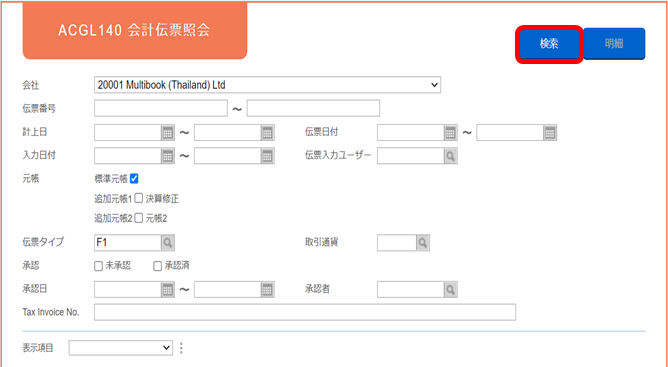Image resolution: width=668 pixels, height=367 pixels.
Task: Click the Tax Invoice No. input field
Action: pos(305,312)
